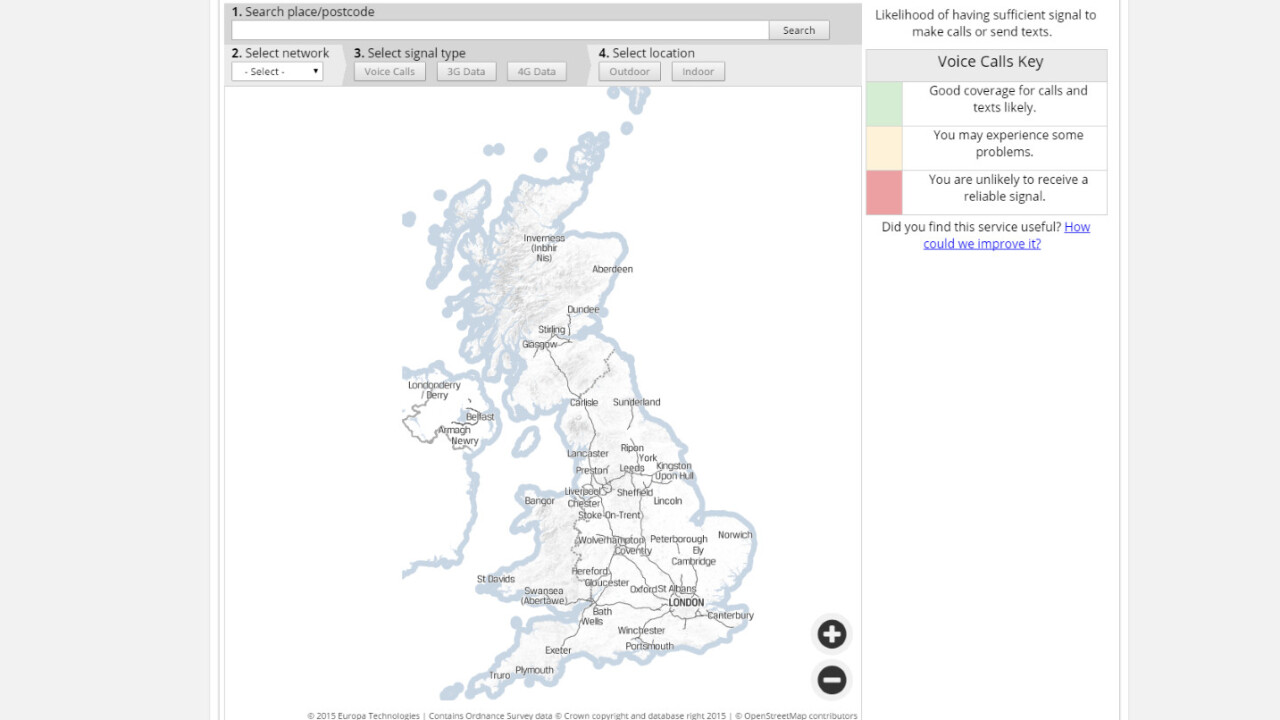Switch signal type to 4G Data
The height and width of the screenshot is (720, 1280).
[536, 71]
